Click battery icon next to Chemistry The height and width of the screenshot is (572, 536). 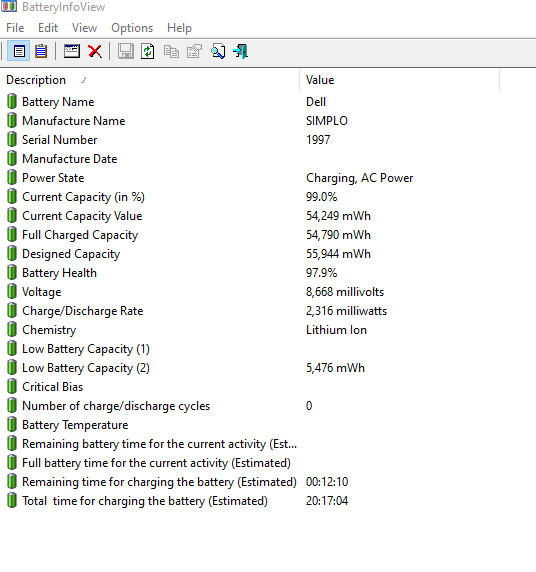click(x=12, y=329)
